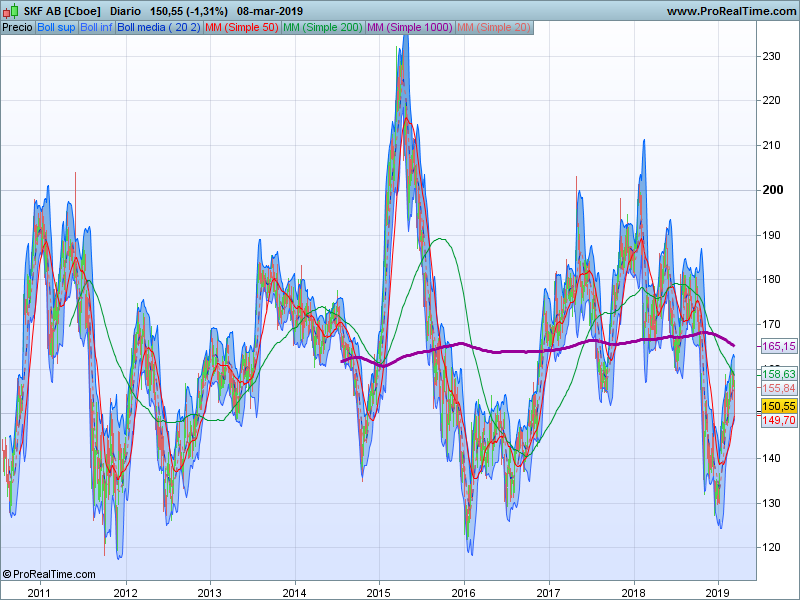Select the MM (Simple 200) legend tab

(x=323, y=28)
